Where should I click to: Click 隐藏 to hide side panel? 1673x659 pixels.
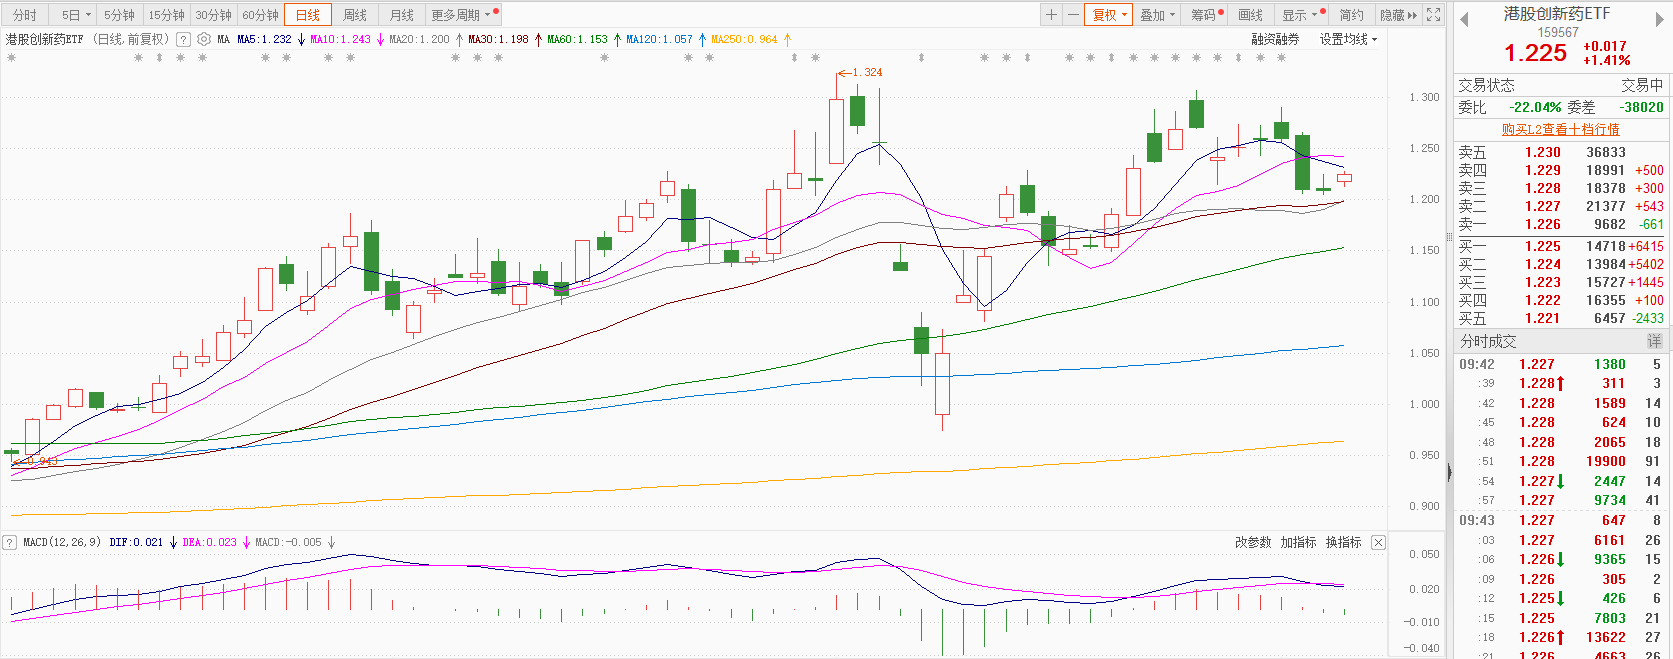tap(1398, 15)
